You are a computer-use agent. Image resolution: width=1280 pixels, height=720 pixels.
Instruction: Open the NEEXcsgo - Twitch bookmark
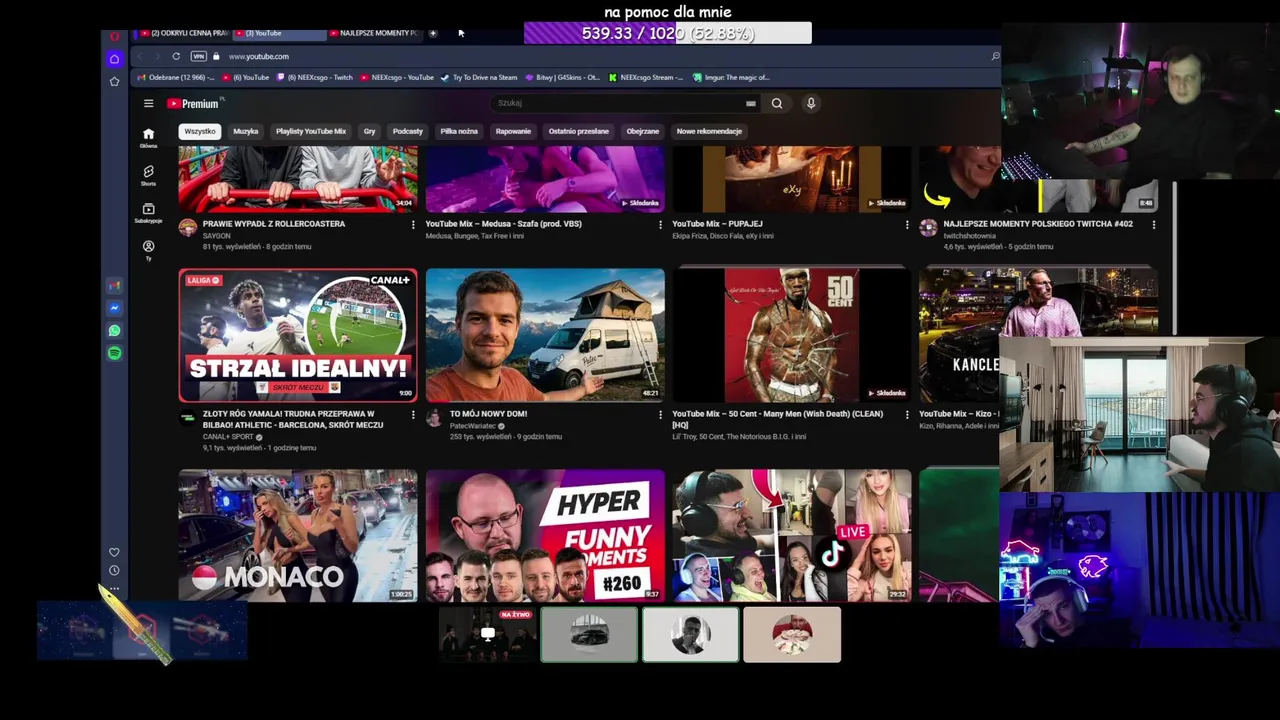pyautogui.click(x=317, y=77)
